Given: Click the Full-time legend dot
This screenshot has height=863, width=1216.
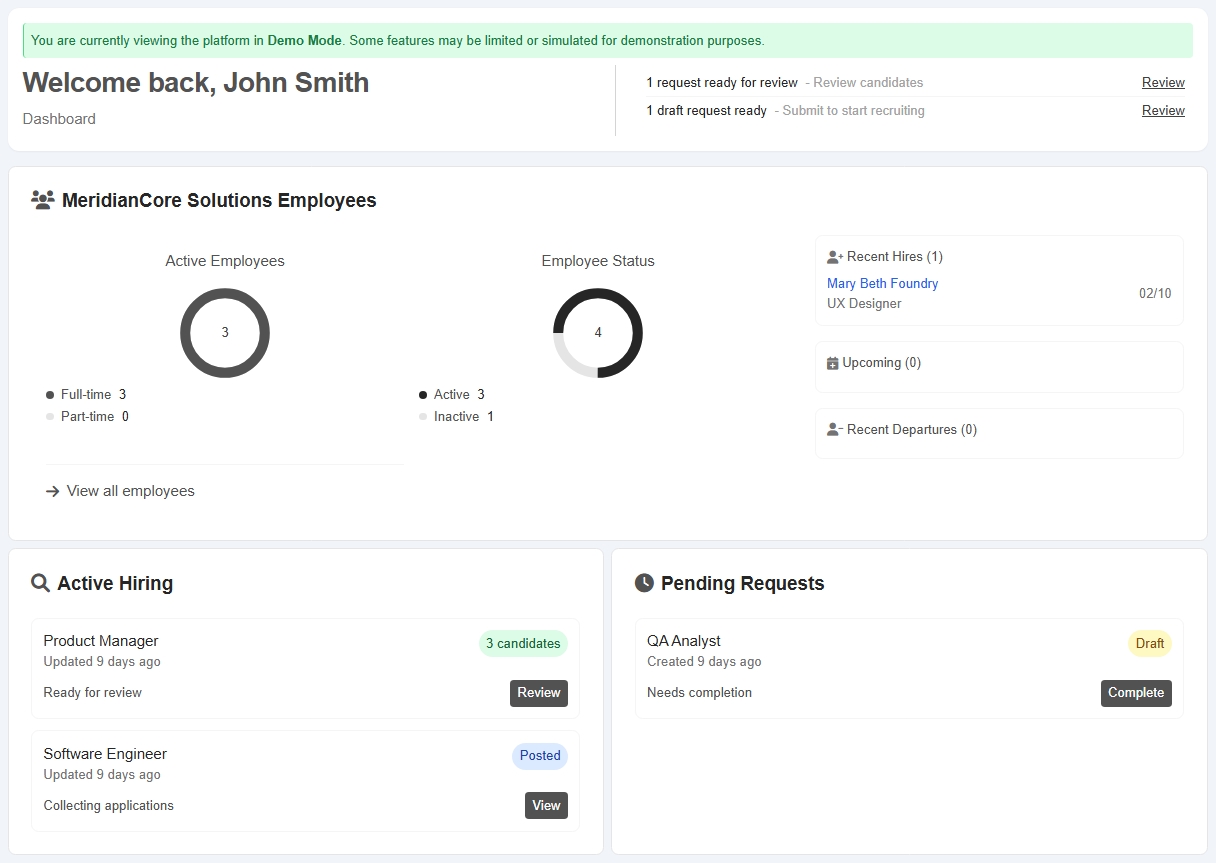Looking at the screenshot, I should [50, 395].
